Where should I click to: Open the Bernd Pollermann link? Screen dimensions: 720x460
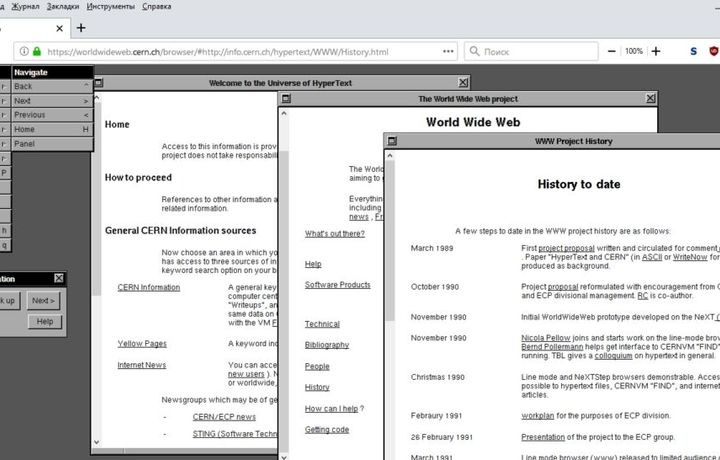tap(552, 347)
